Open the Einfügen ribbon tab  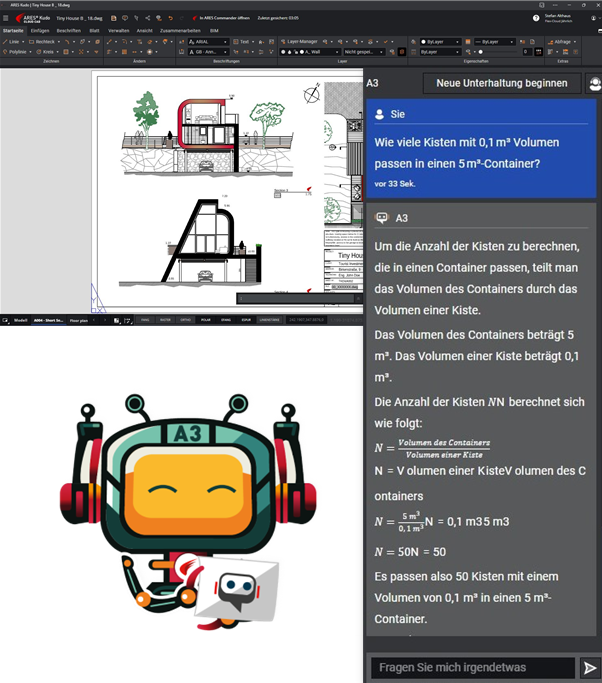click(x=40, y=30)
